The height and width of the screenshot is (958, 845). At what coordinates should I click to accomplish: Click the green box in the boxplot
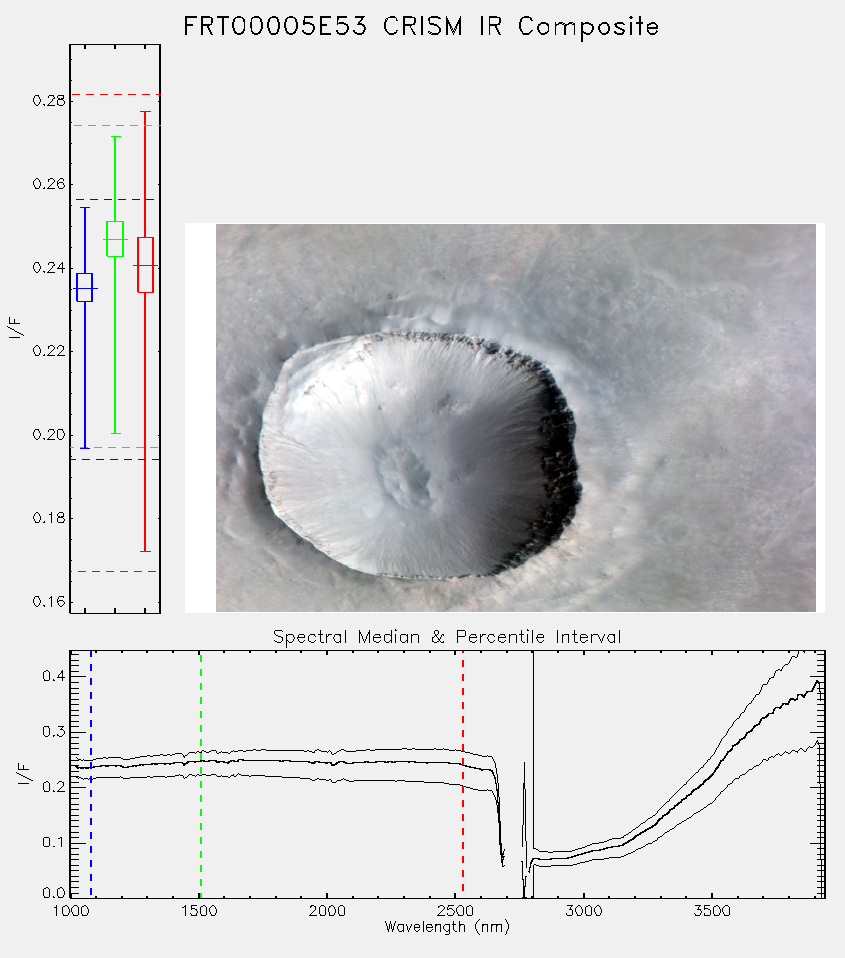115,239
